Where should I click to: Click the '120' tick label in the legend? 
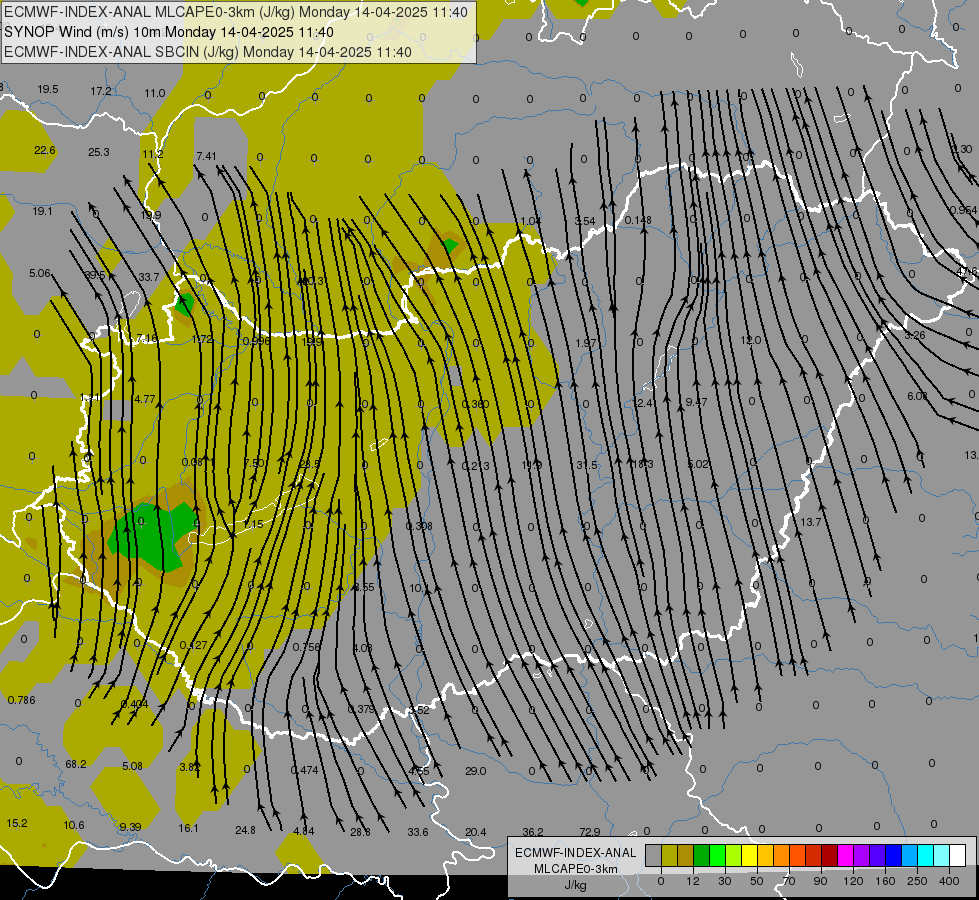[853, 881]
